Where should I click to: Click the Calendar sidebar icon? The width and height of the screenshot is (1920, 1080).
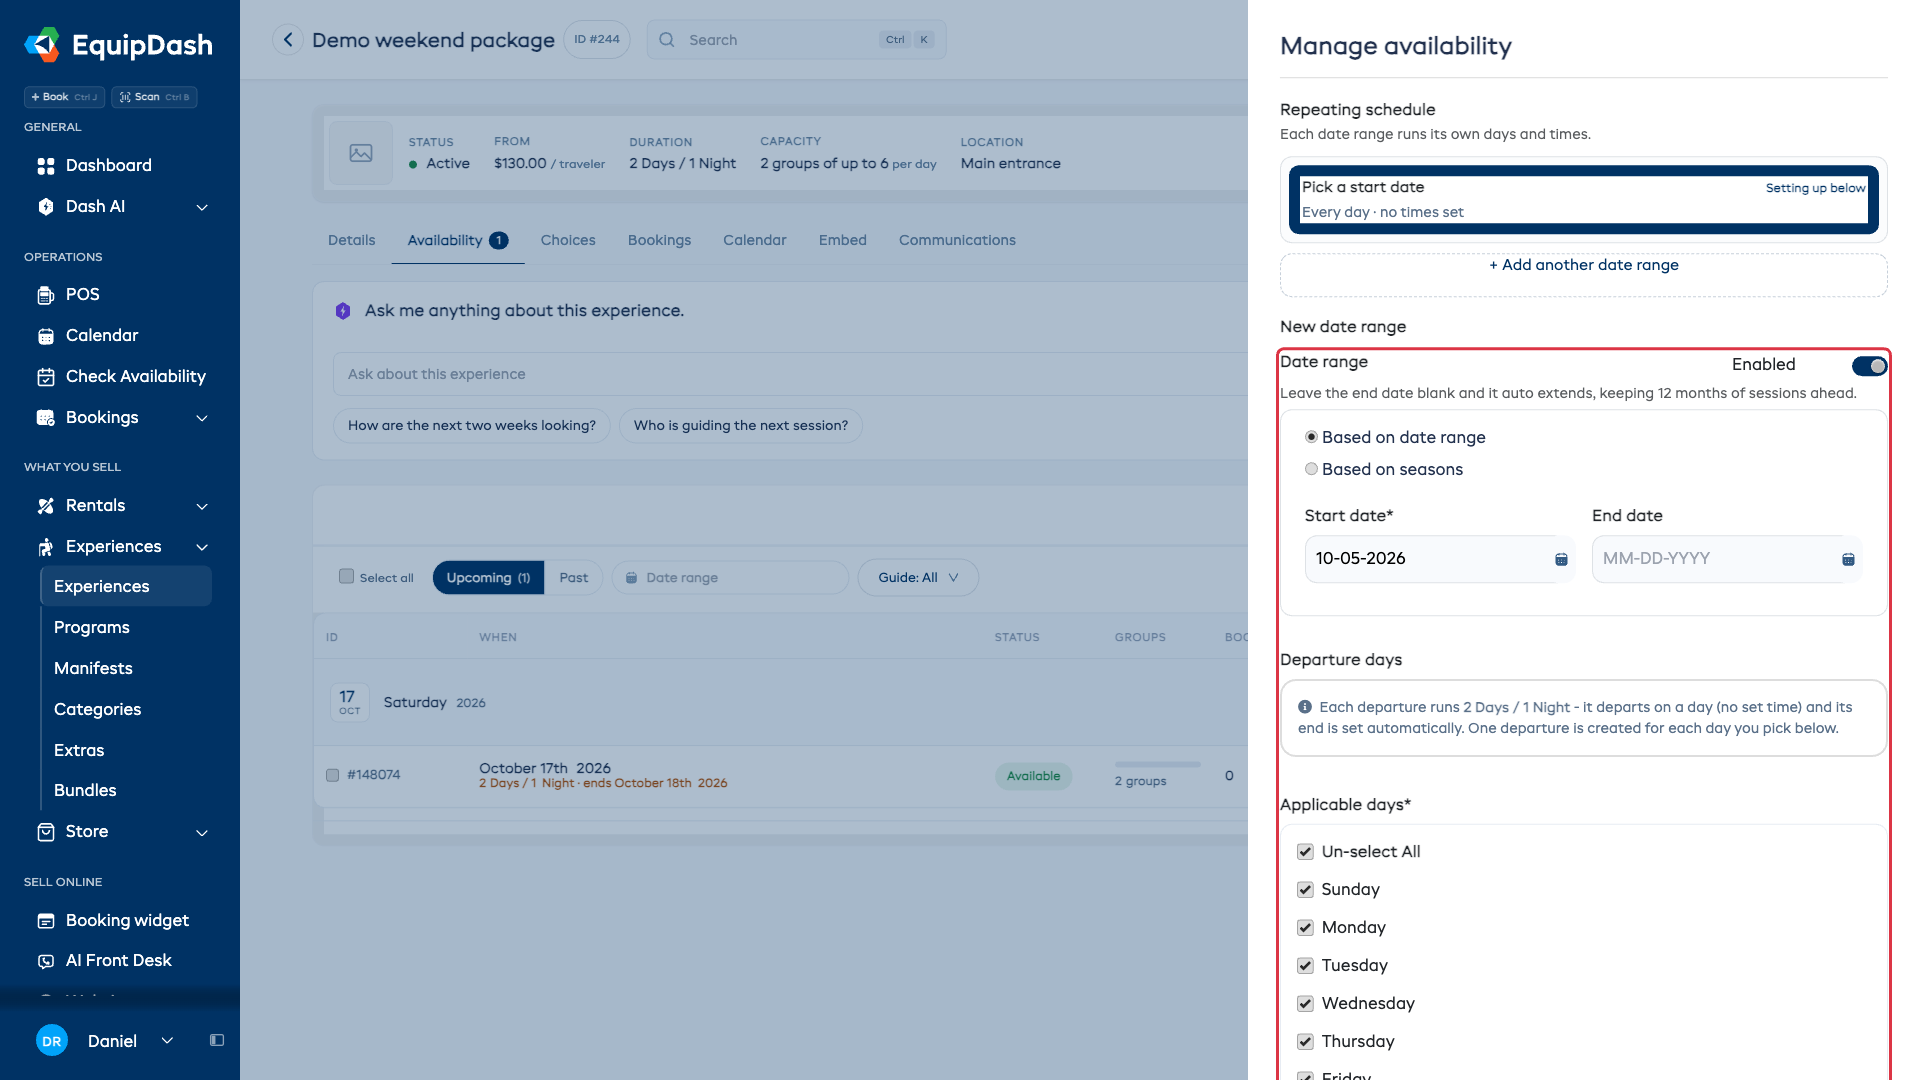pyautogui.click(x=46, y=336)
